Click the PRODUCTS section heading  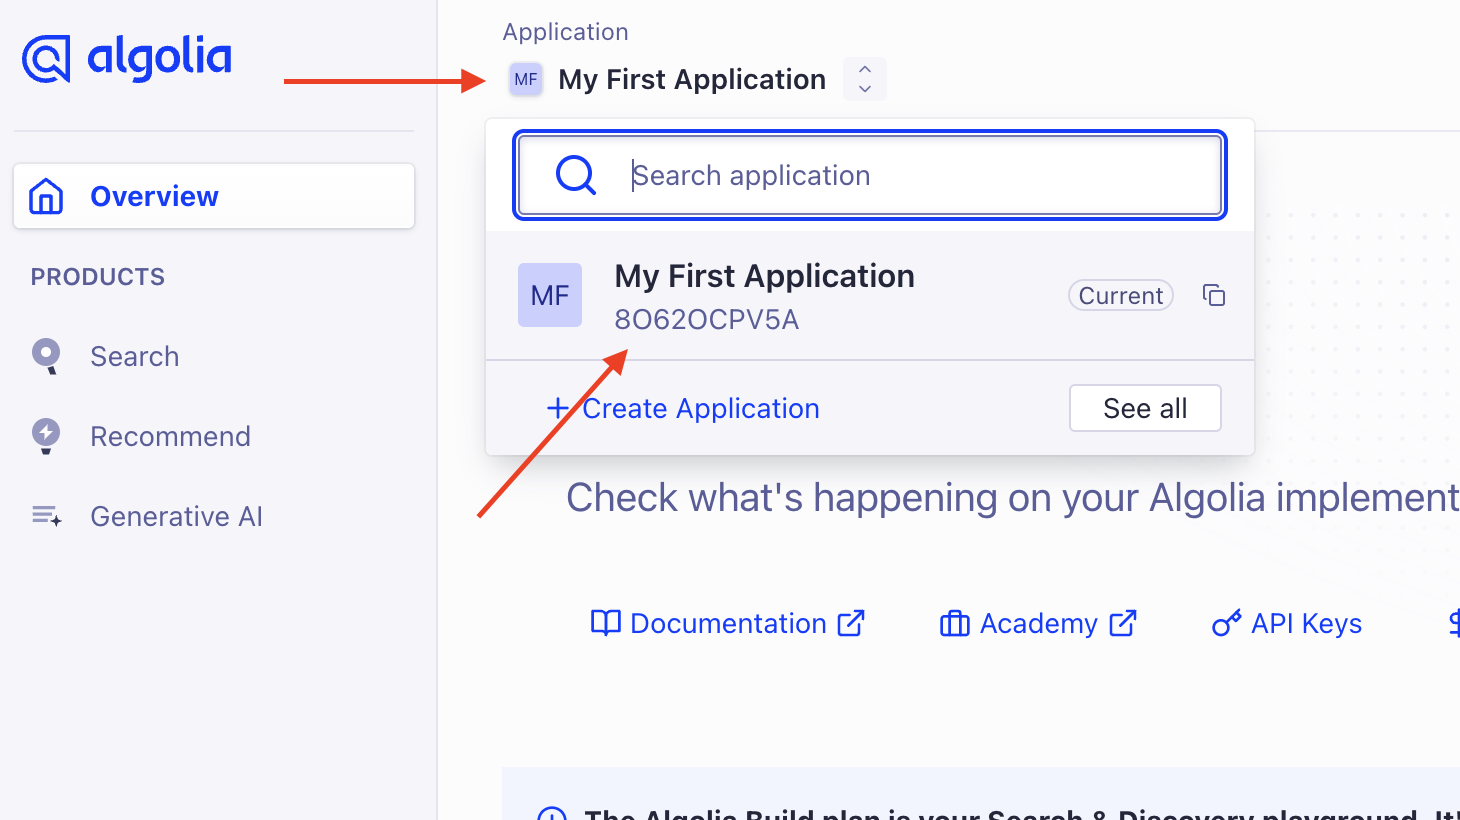[97, 277]
